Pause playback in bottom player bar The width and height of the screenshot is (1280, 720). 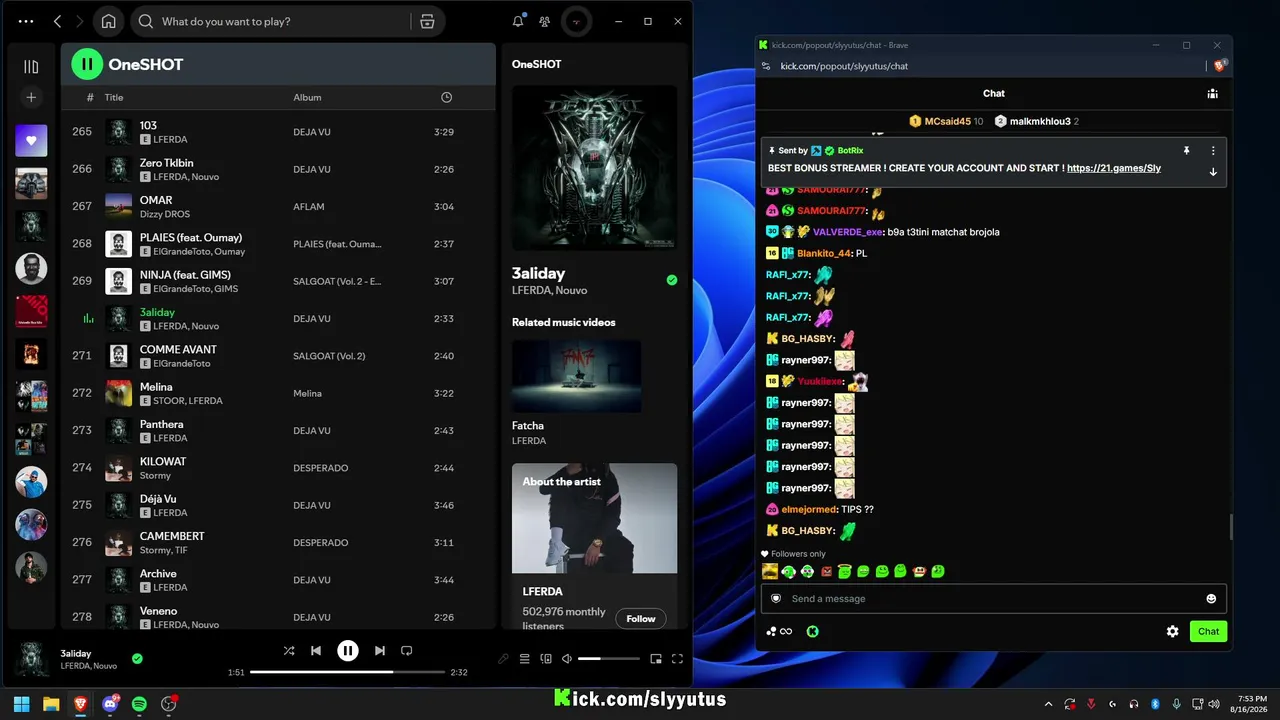347,651
